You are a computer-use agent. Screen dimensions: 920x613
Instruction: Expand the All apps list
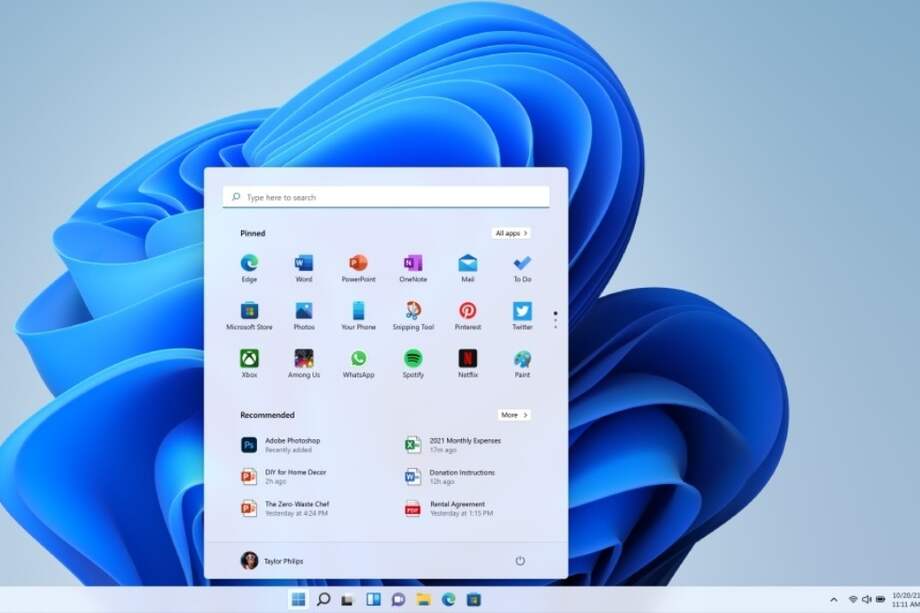click(x=510, y=233)
